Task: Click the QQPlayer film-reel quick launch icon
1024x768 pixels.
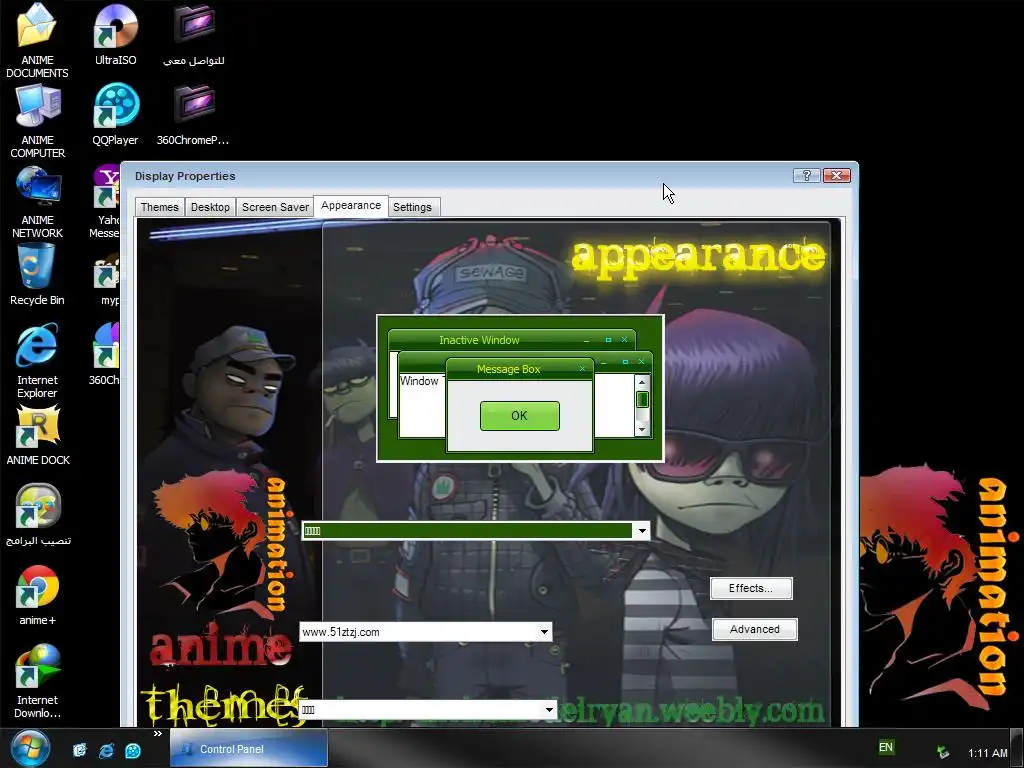Action: [133, 750]
